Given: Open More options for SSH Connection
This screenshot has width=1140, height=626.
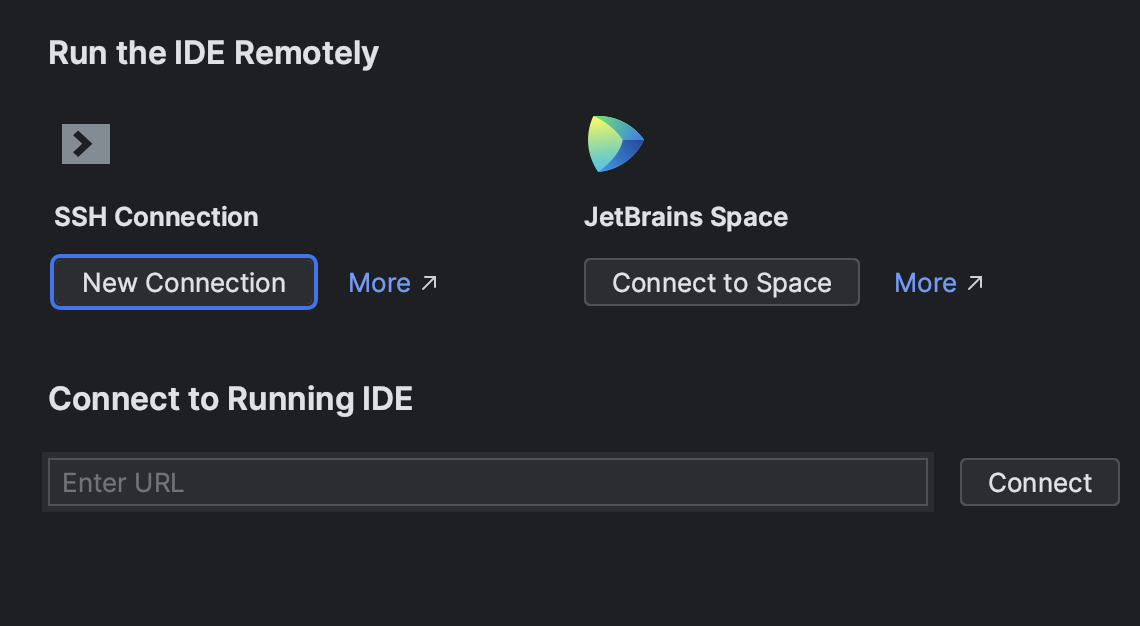Looking at the screenshot, I should pos(380,283).
